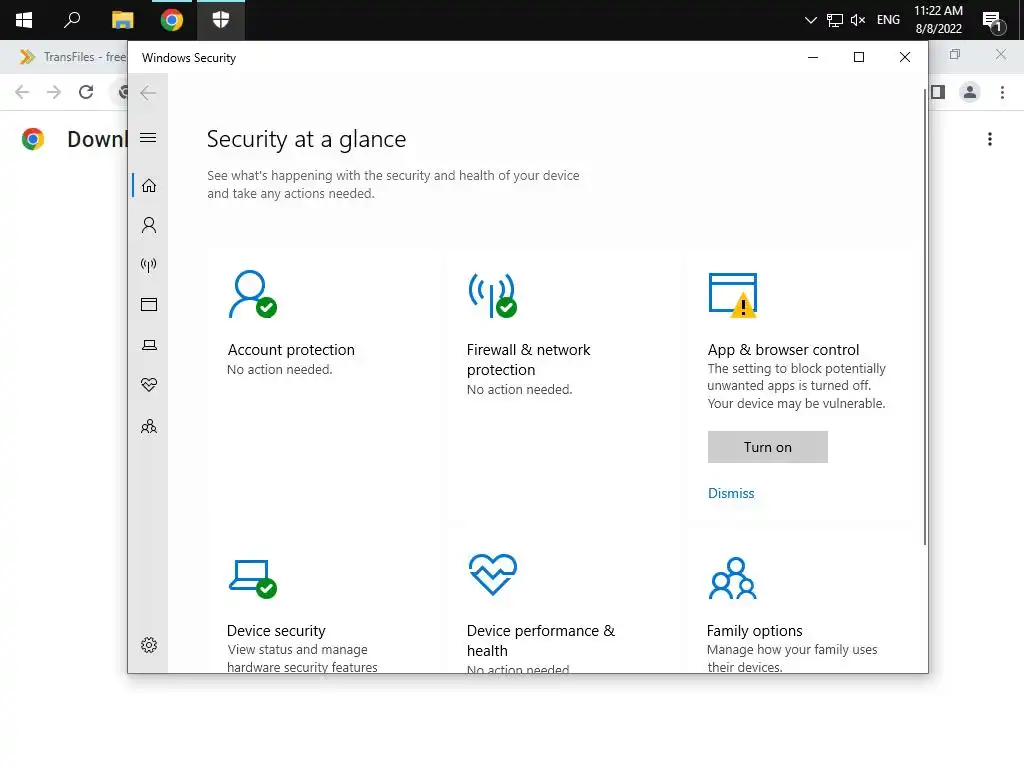Open the ENG language indicator

click(888, 20)
